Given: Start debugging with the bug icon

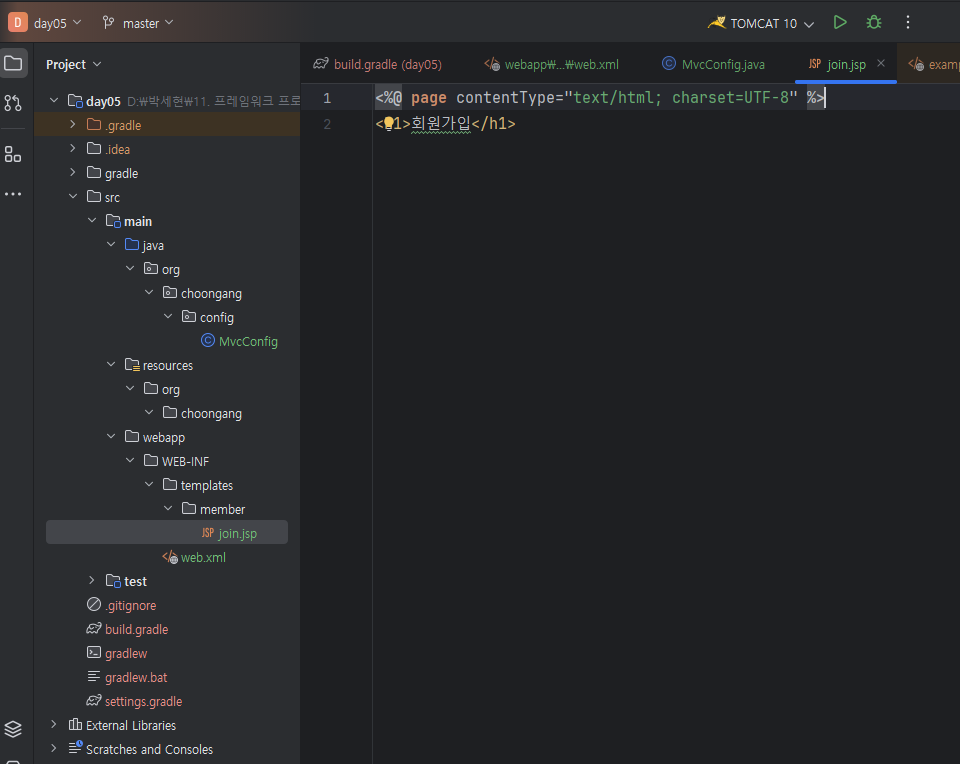Looking at the screenshot, I should 874,23.
